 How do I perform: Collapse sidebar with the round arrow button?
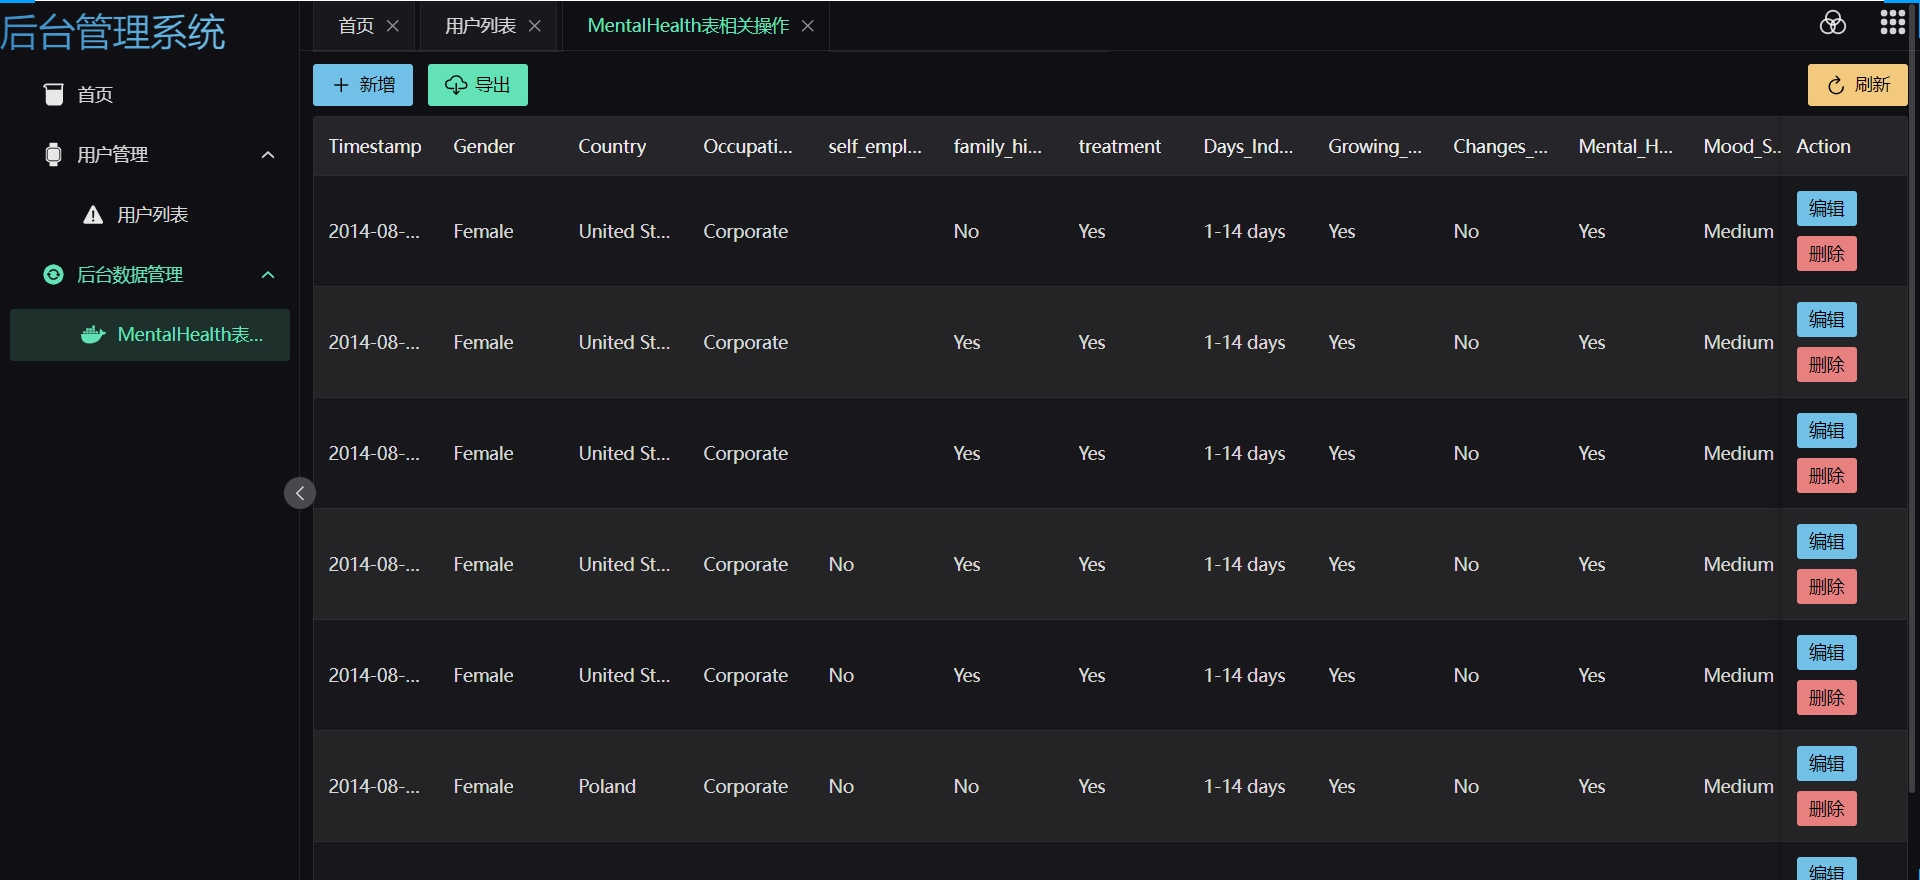300,493
